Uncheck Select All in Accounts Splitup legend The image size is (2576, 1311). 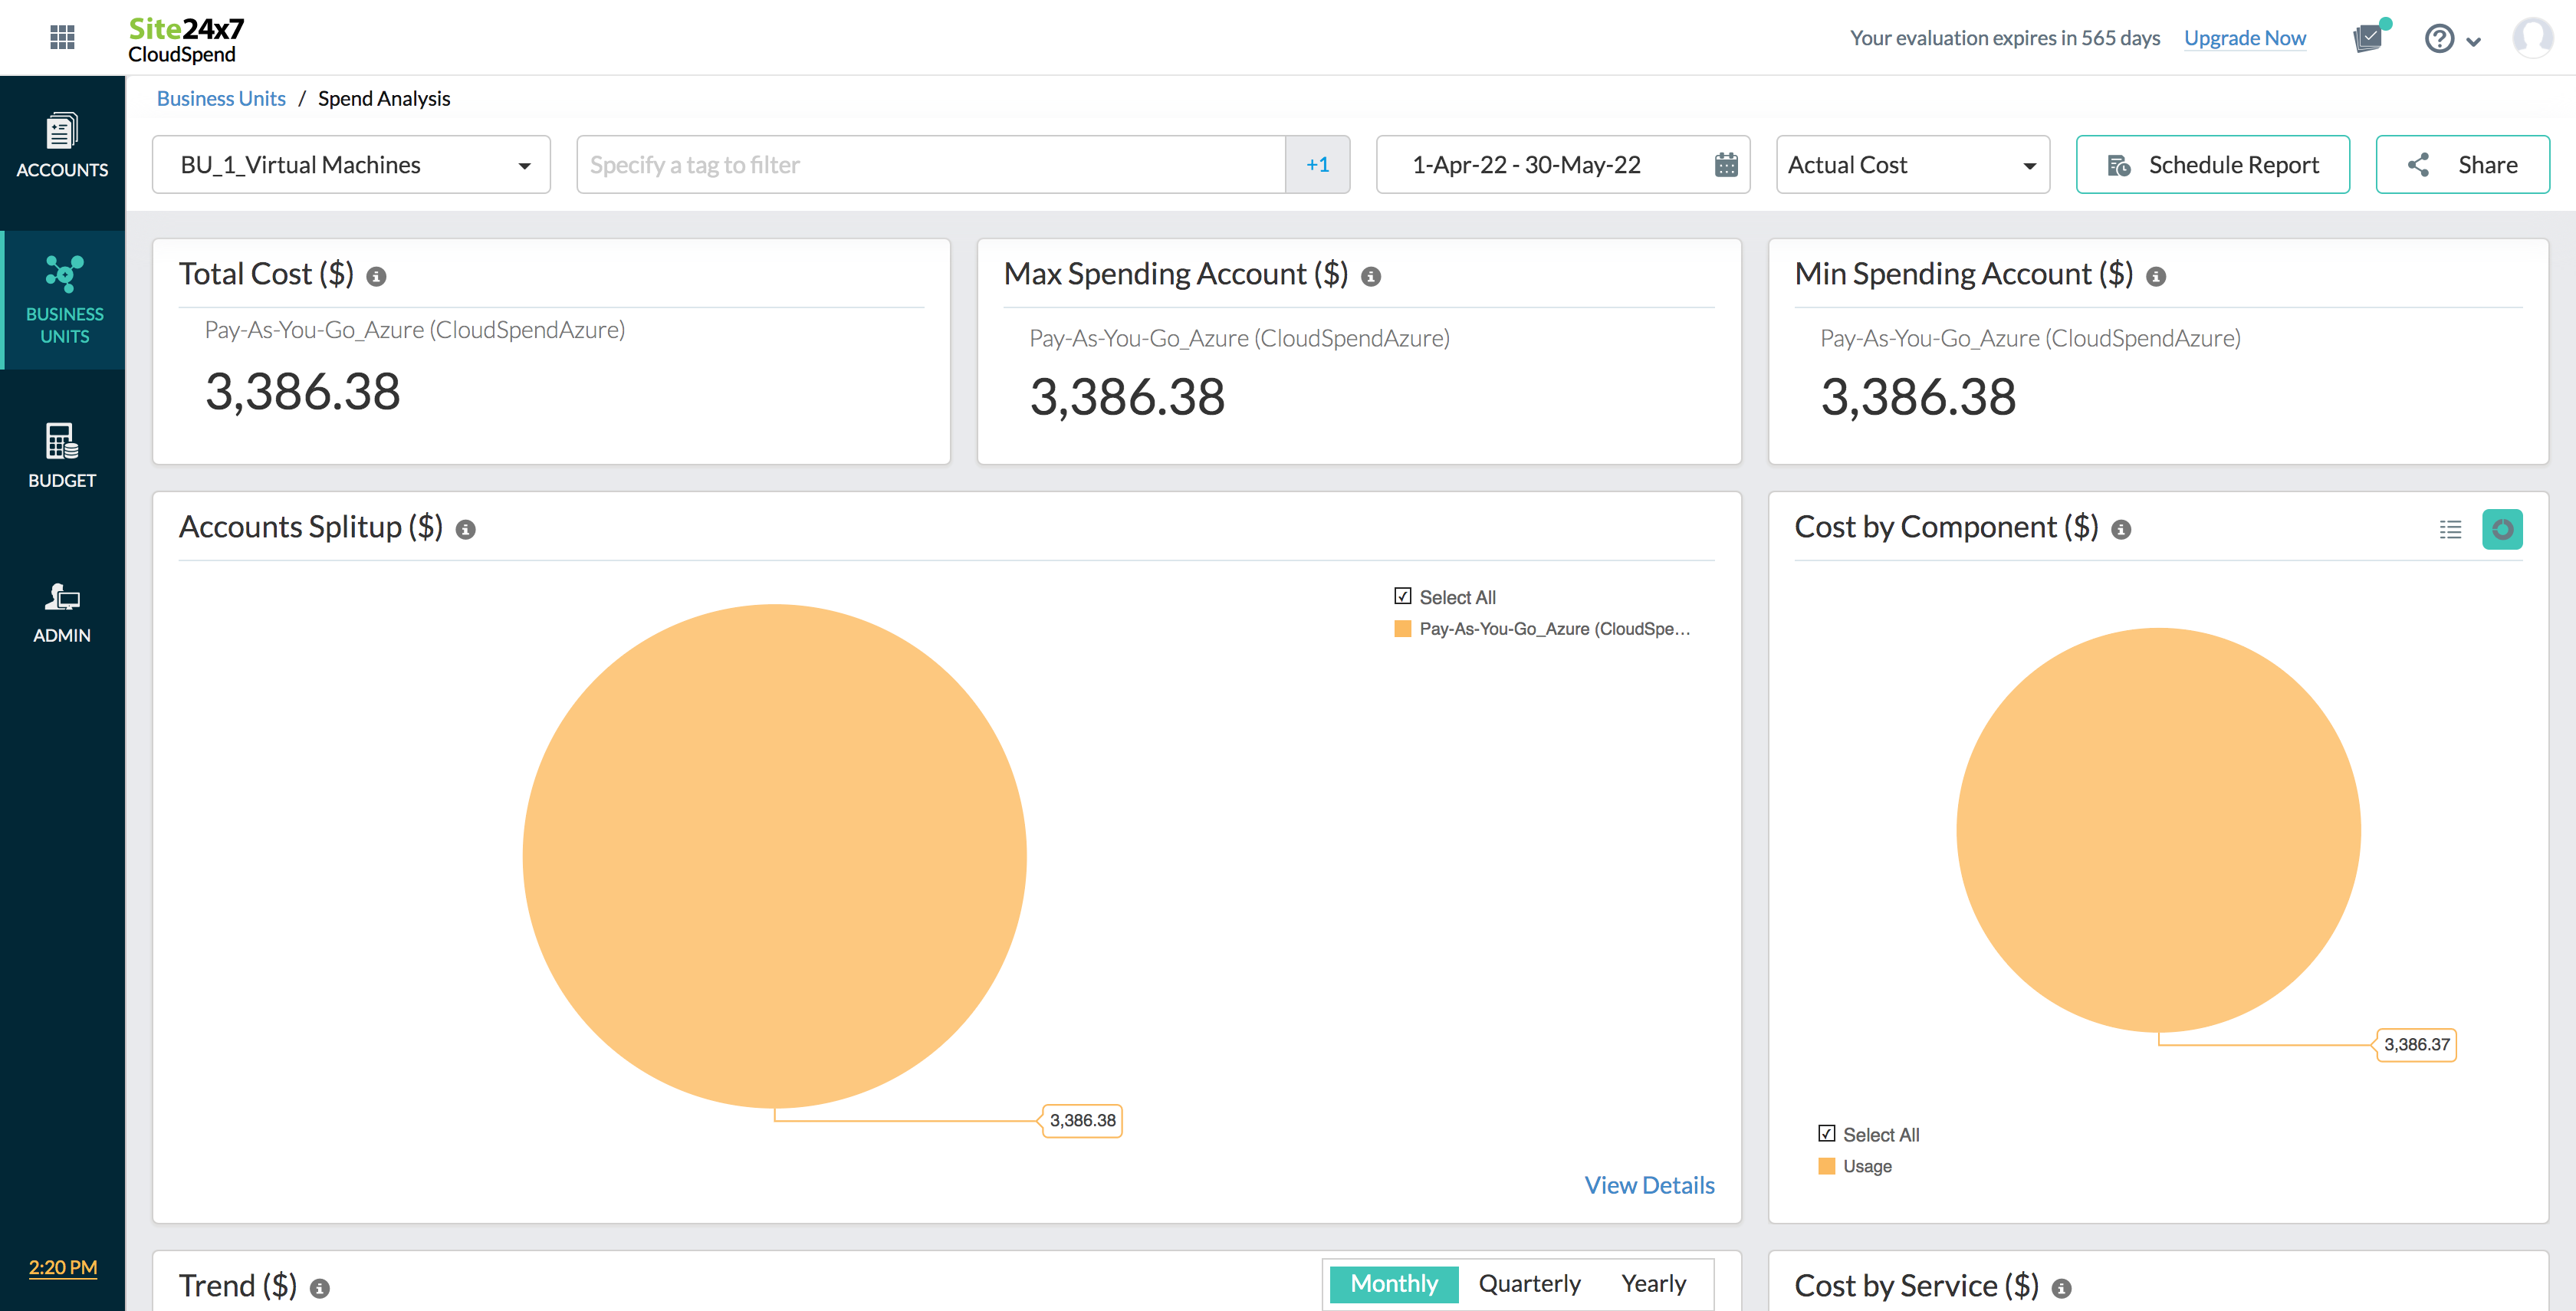1402,594
